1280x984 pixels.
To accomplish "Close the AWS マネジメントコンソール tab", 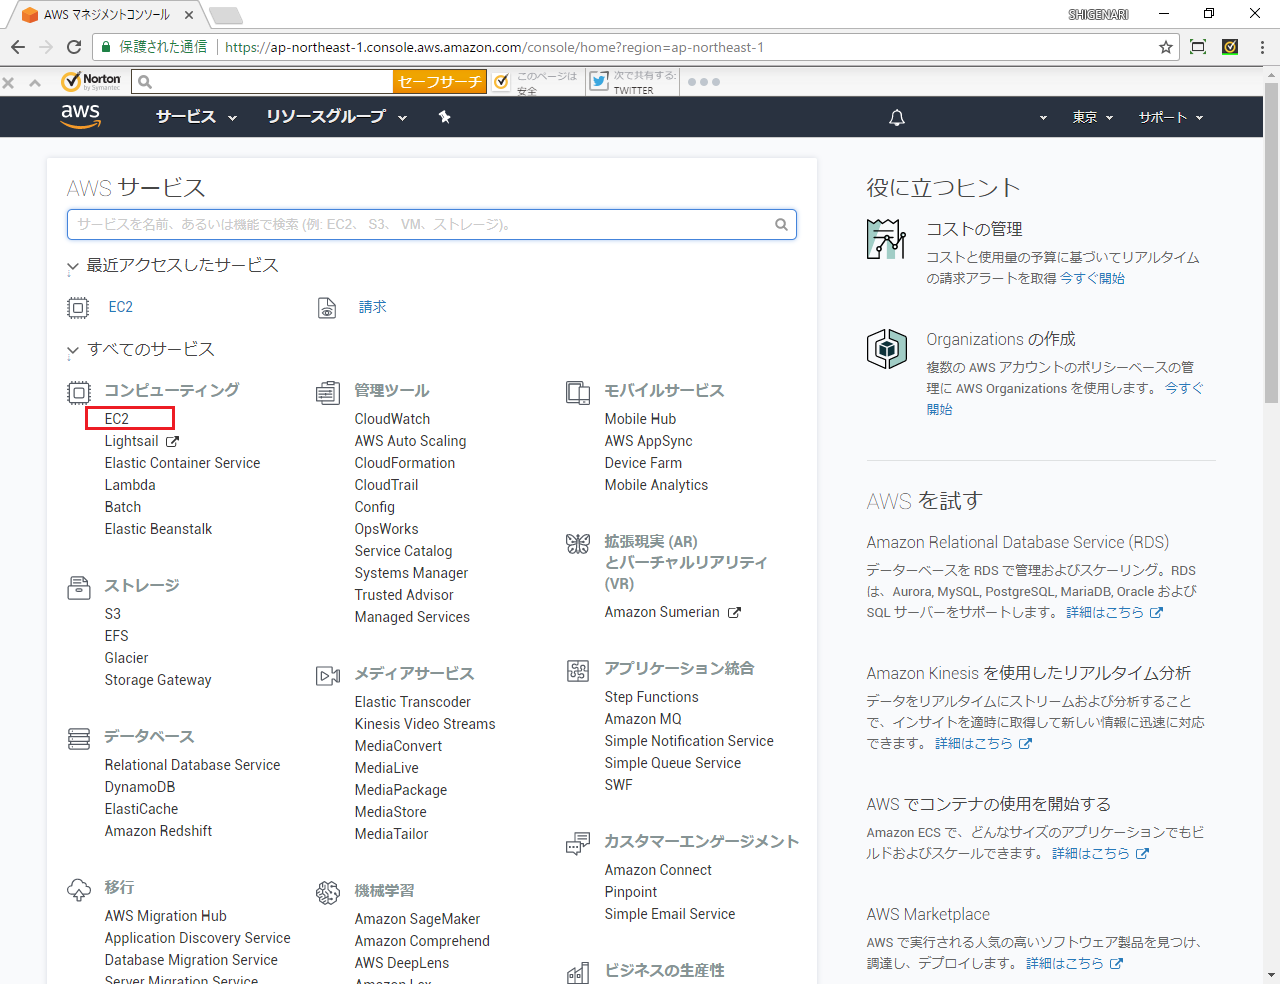I will tap(189, 15).
